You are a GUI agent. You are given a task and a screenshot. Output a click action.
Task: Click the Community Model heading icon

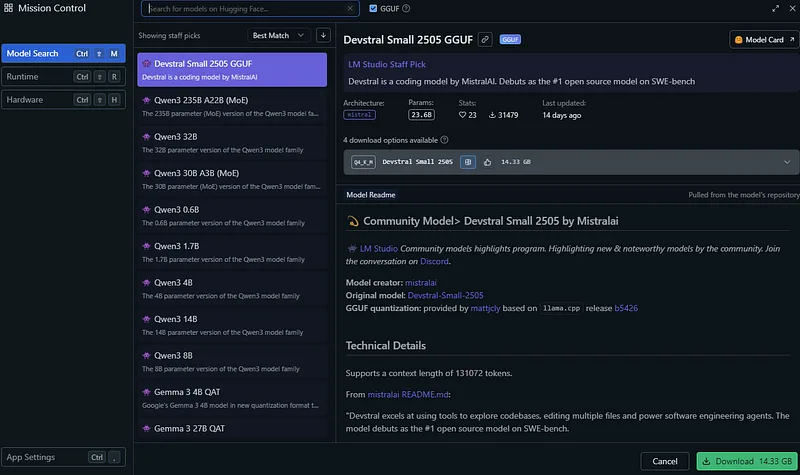(353, 221)
